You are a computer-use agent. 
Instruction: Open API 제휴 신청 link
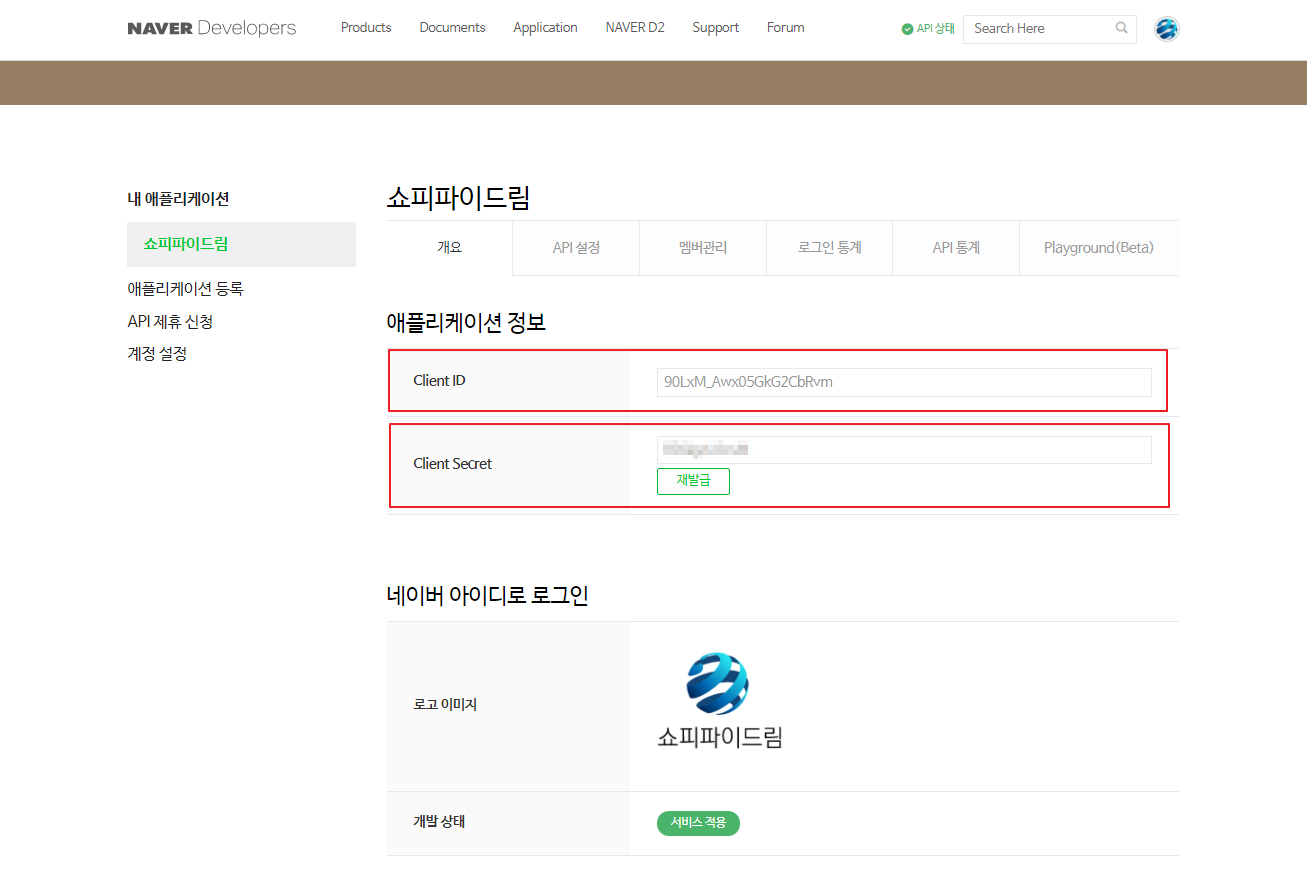tap(170, 322)
